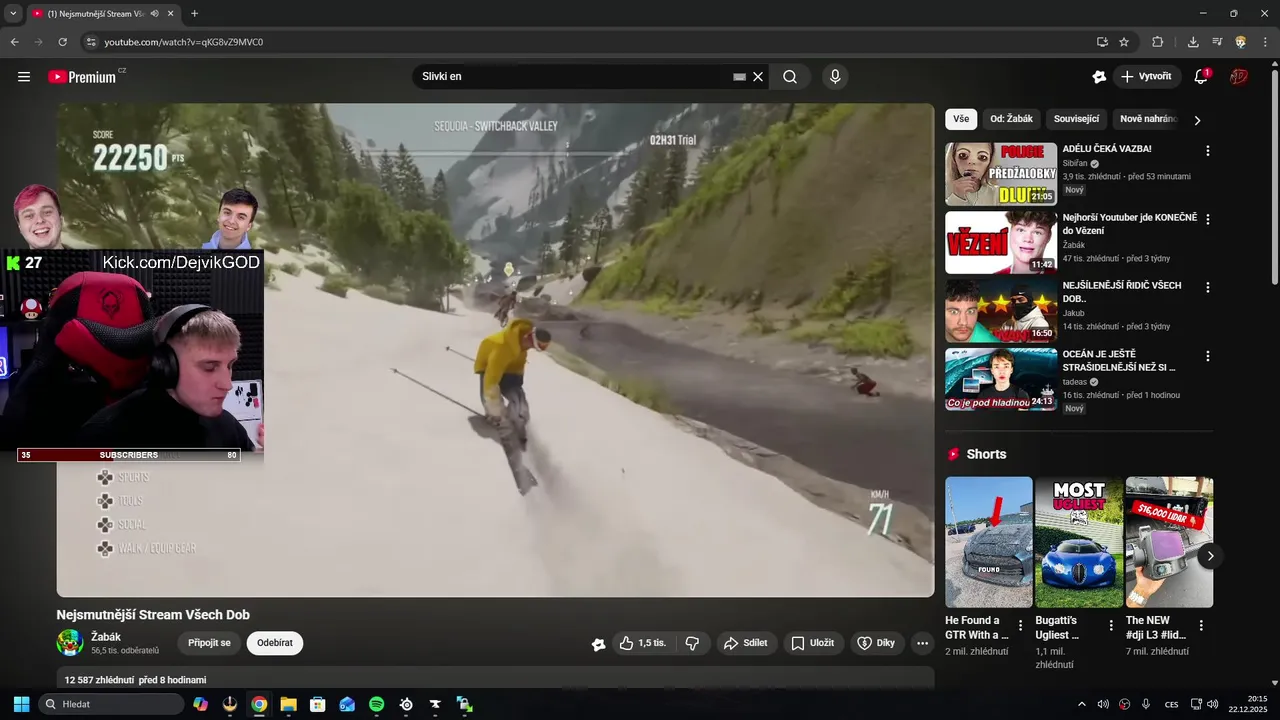Select the Související filter chip
Image resolution: width=1280 pixels, height=720 pixels.
click(1076, 119)
